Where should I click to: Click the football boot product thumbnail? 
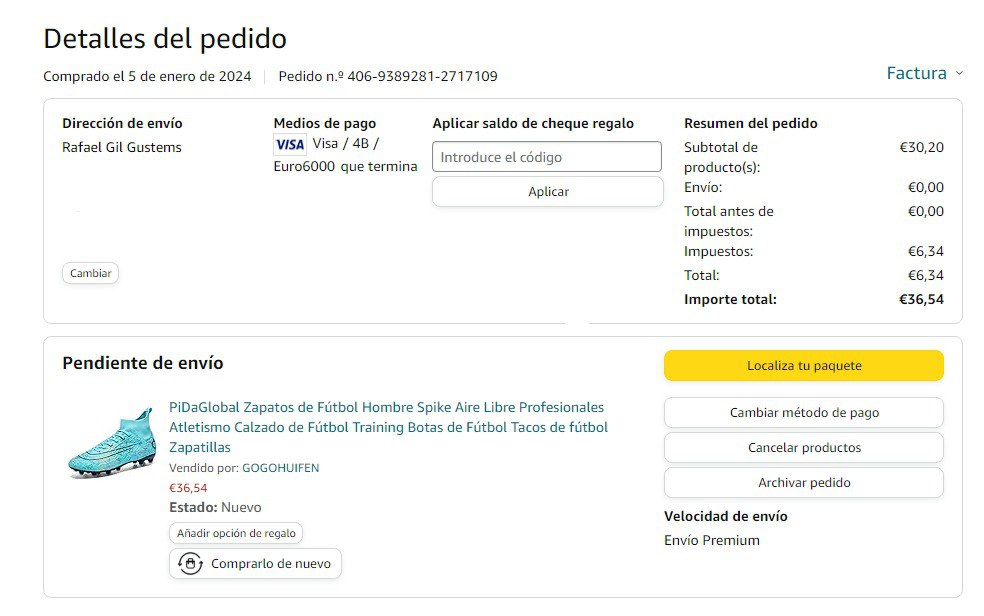[111, 442]
